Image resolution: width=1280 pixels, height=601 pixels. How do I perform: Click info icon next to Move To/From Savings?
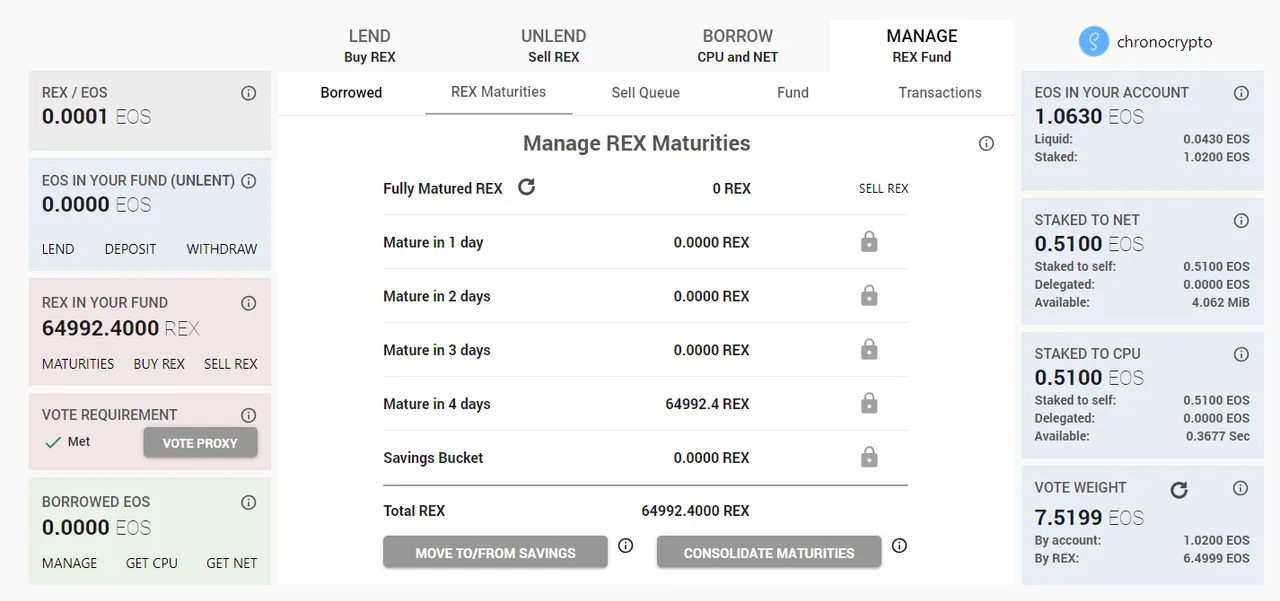click(626, 546)
